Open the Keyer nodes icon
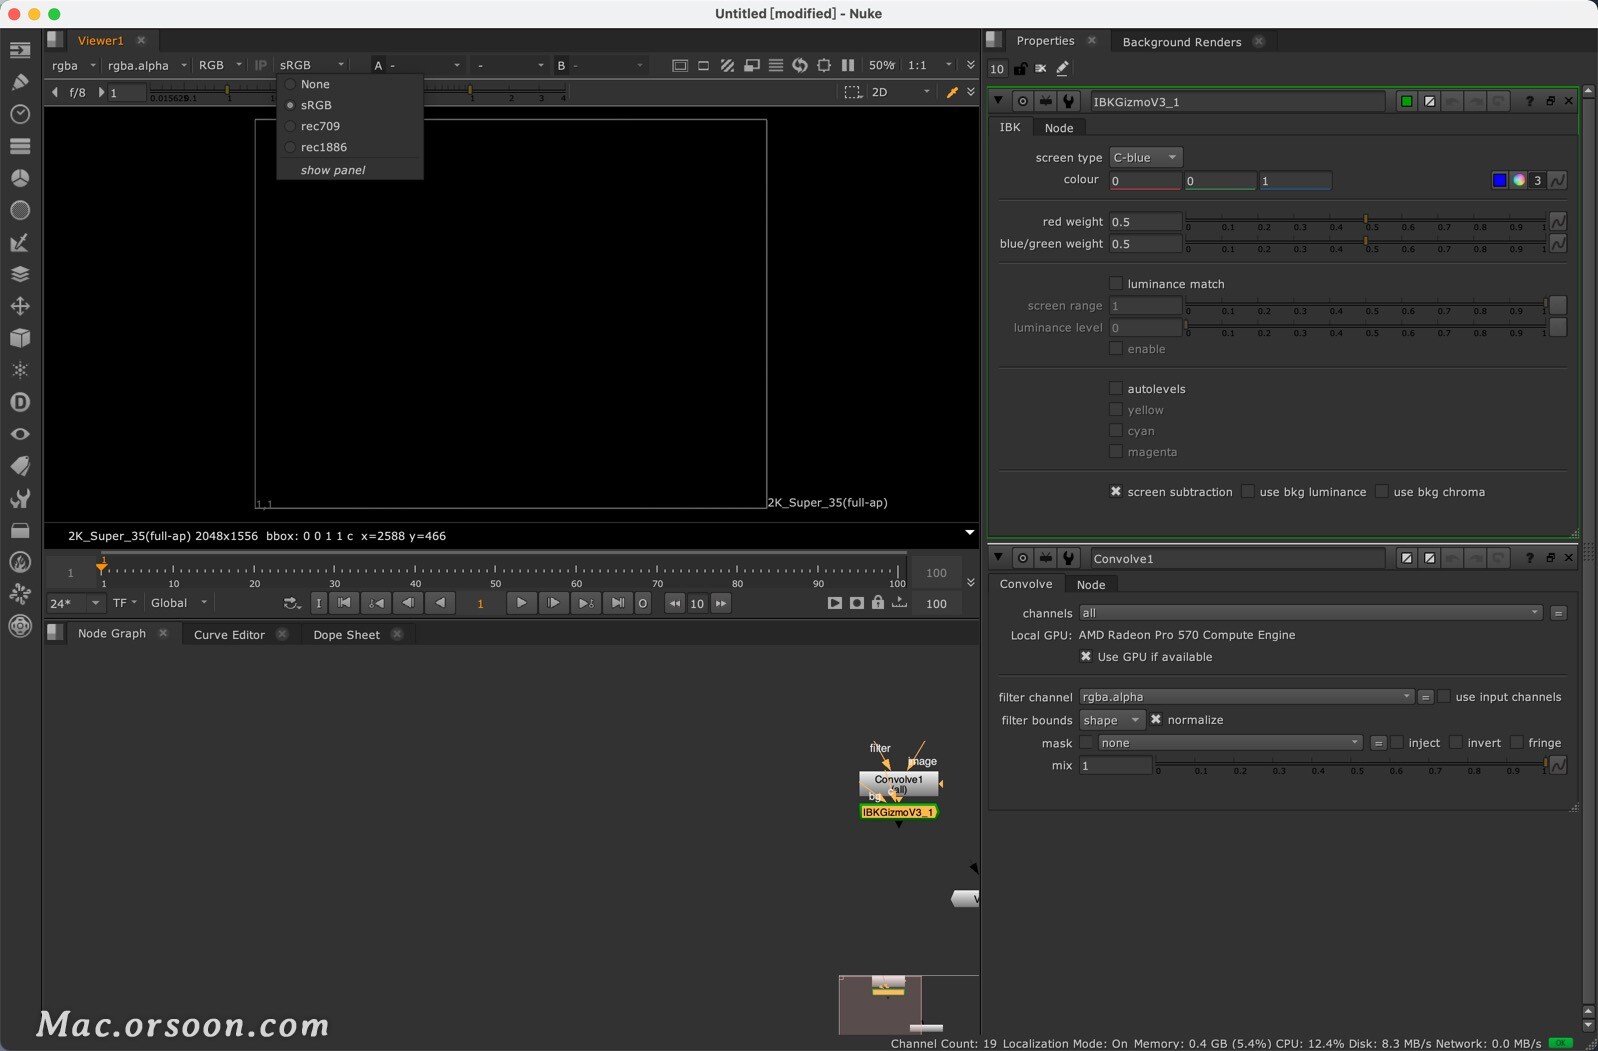This screenshot has height=1051, width=1598. coord(19,242)
